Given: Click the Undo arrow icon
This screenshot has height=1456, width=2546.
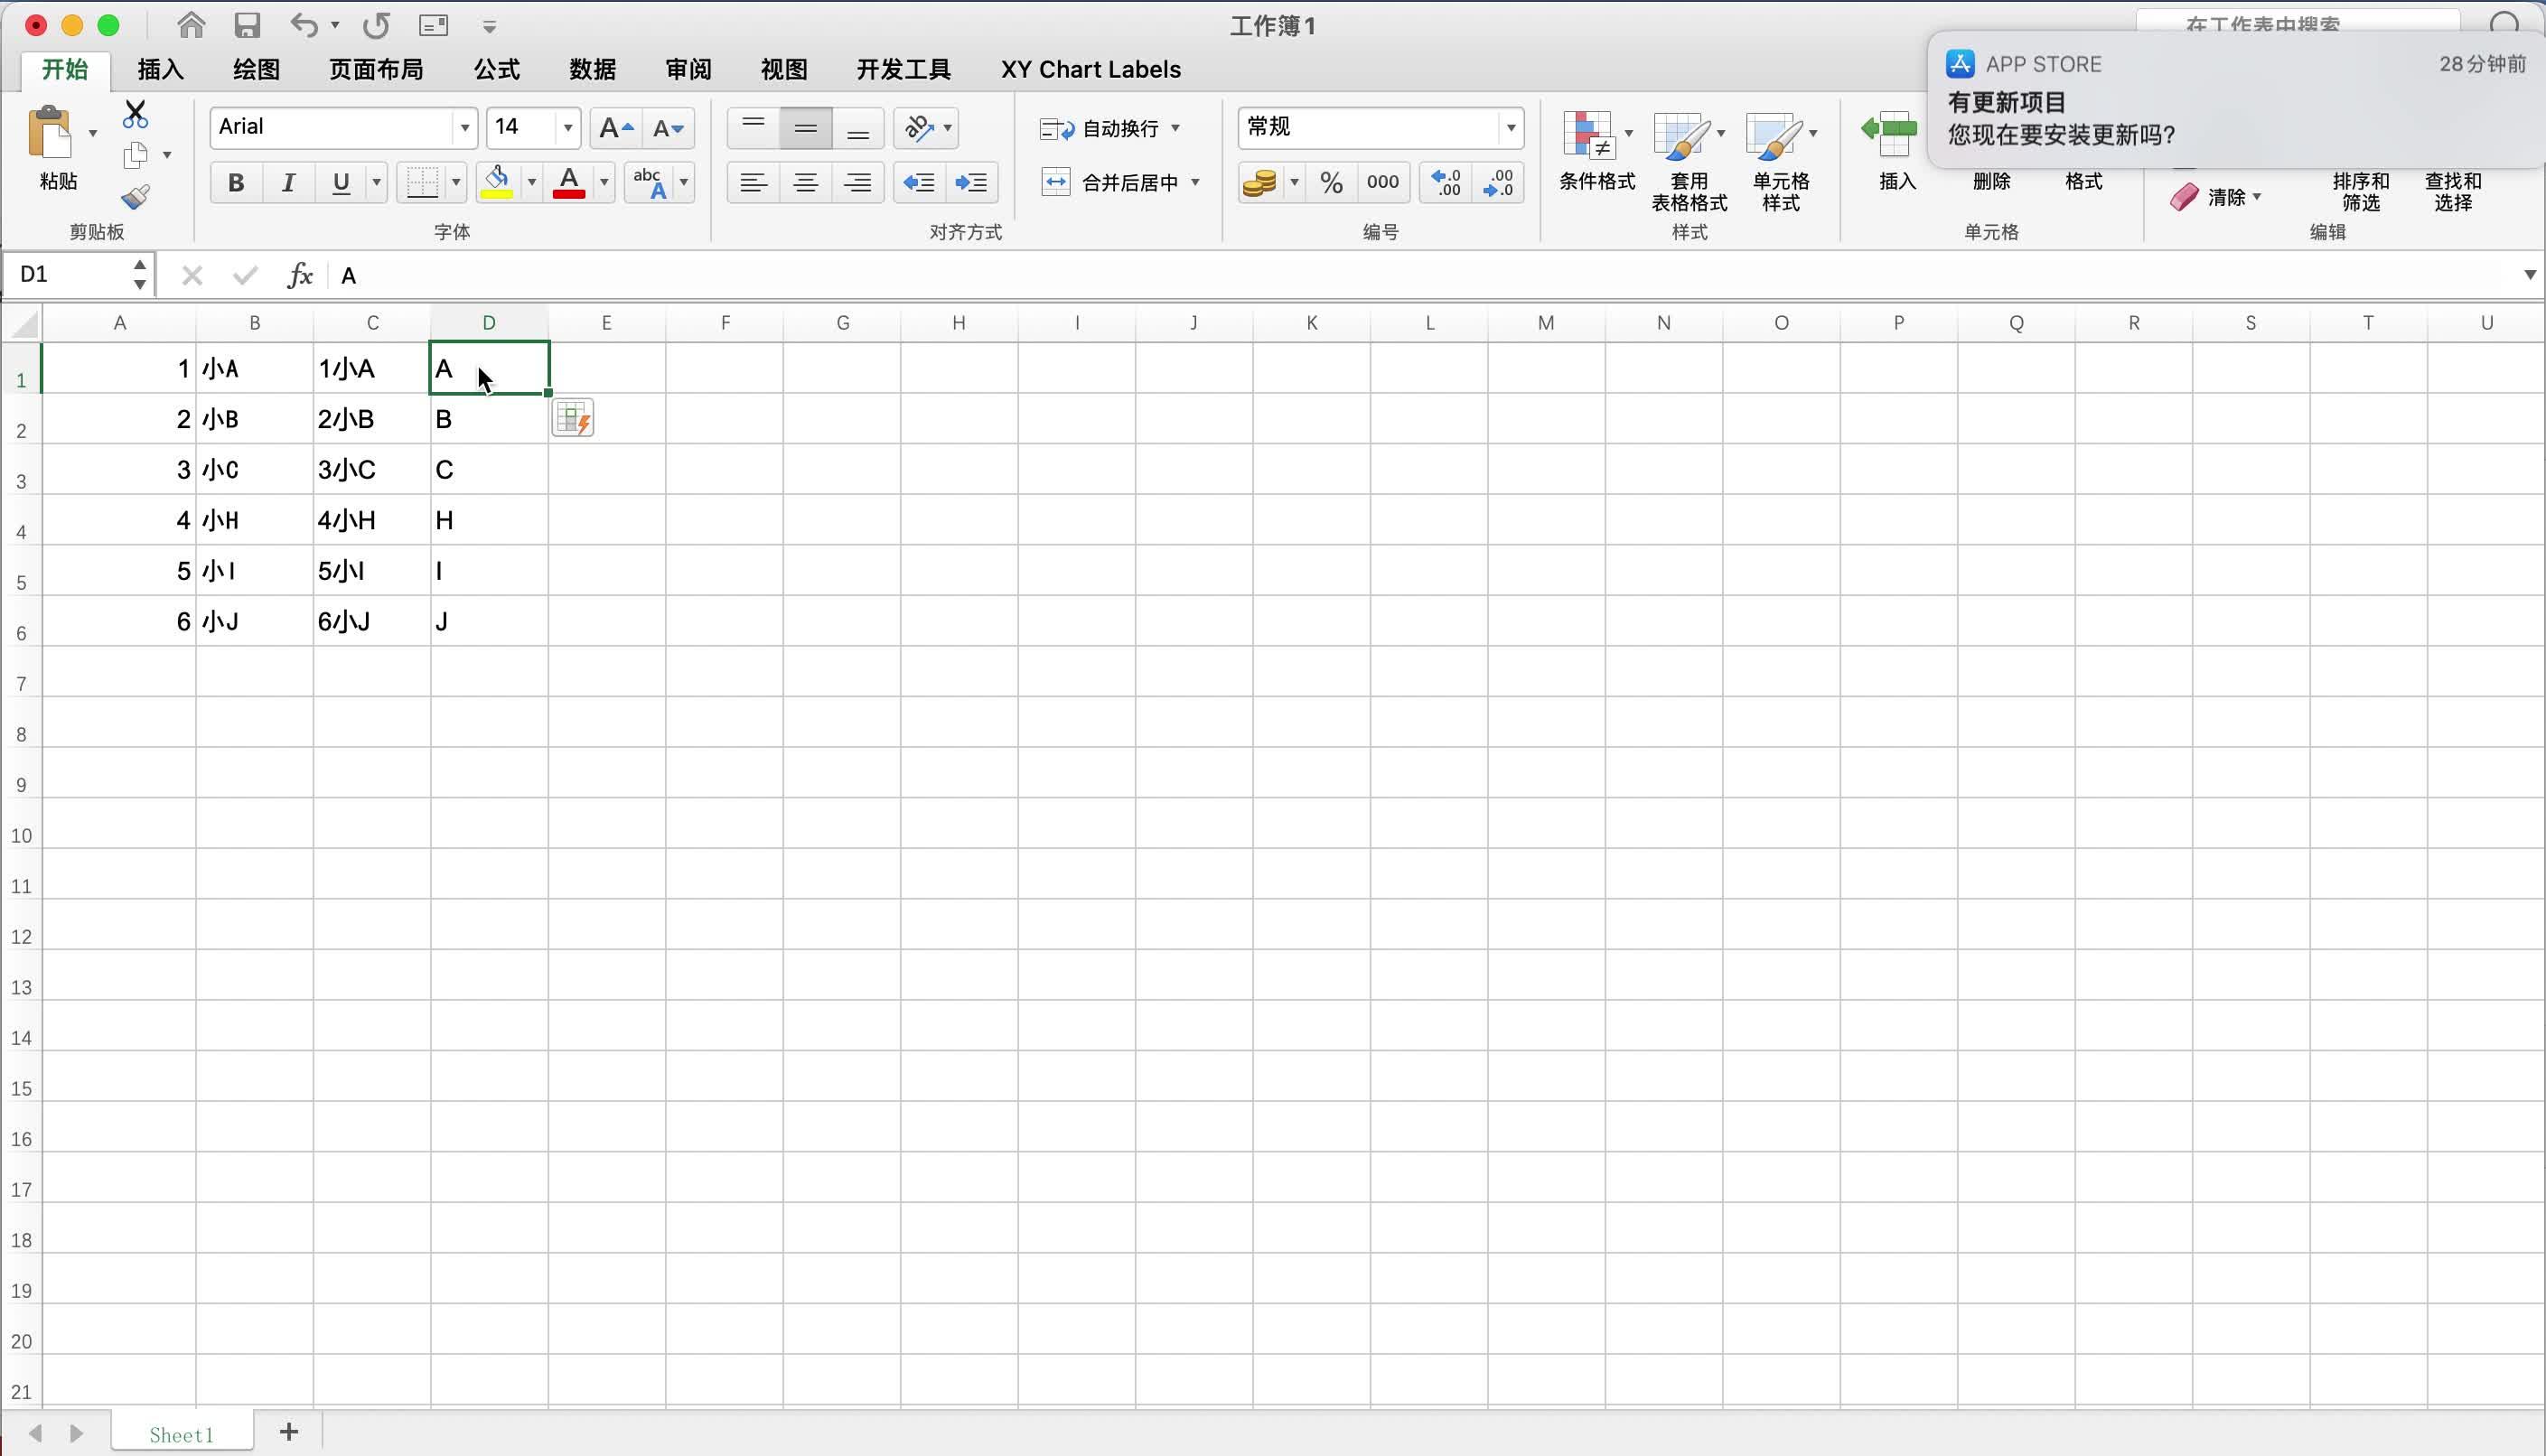Looking at the screenshot, I should tap(304, 25).
